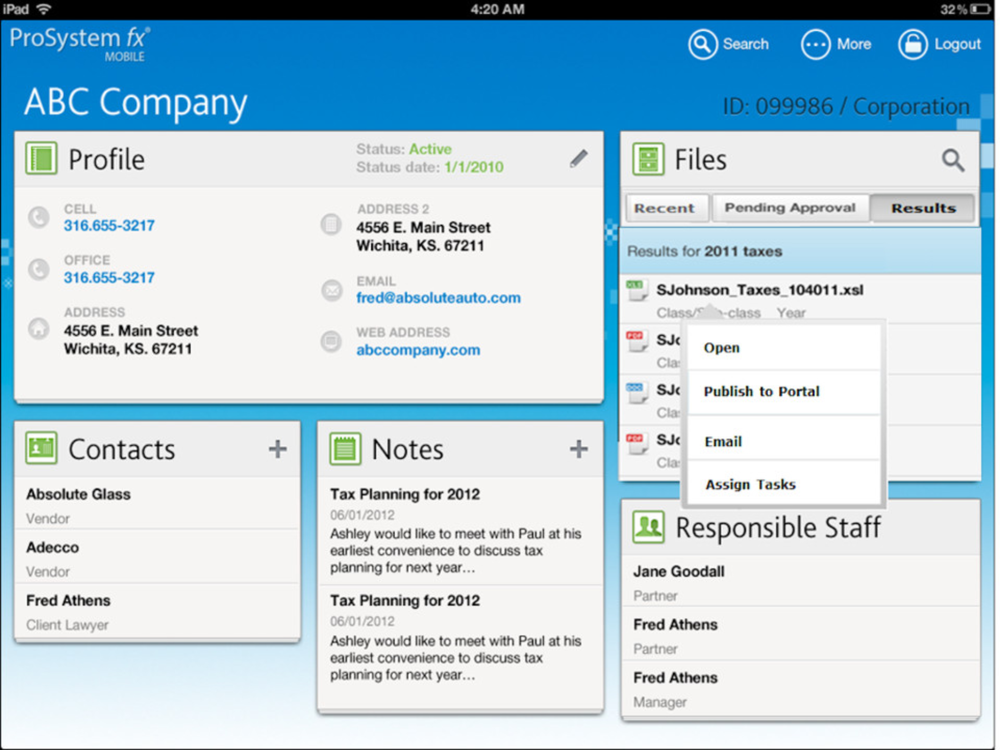Viewport: 1000px width, 750px height.
Task: Select the Results tab in Files
Action: tap(923, 208)
